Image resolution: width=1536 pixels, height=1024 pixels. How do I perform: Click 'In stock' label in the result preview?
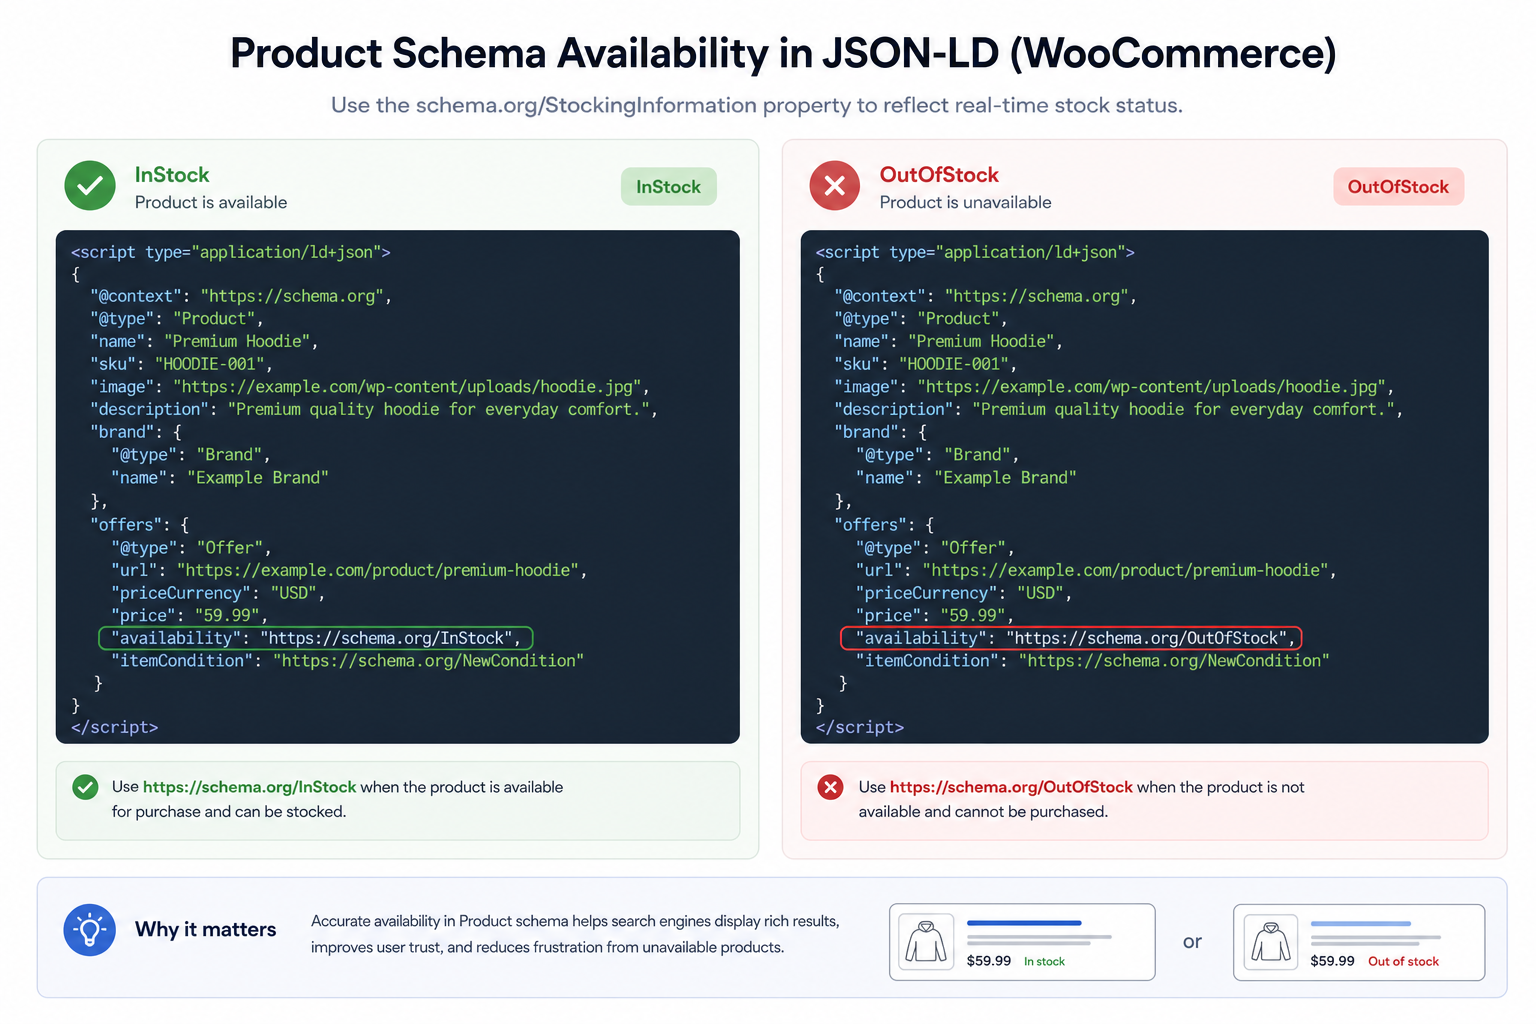pos(1044,961)
